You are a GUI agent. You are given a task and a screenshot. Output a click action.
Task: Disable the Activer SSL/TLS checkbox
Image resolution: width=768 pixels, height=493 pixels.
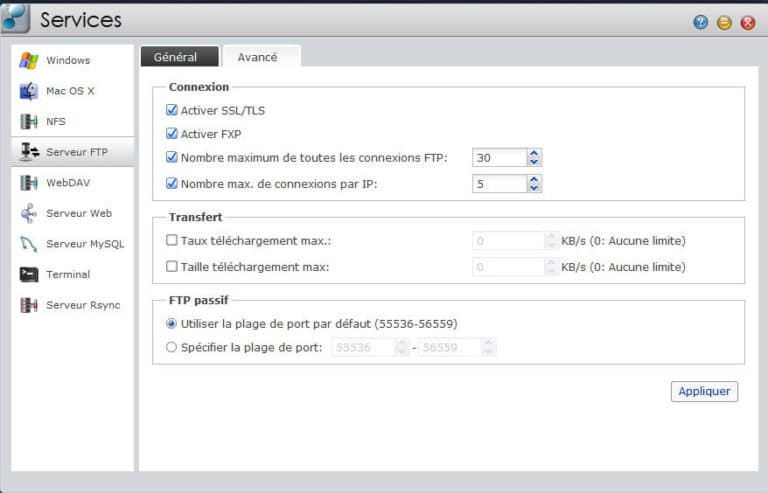pos(172,111)
